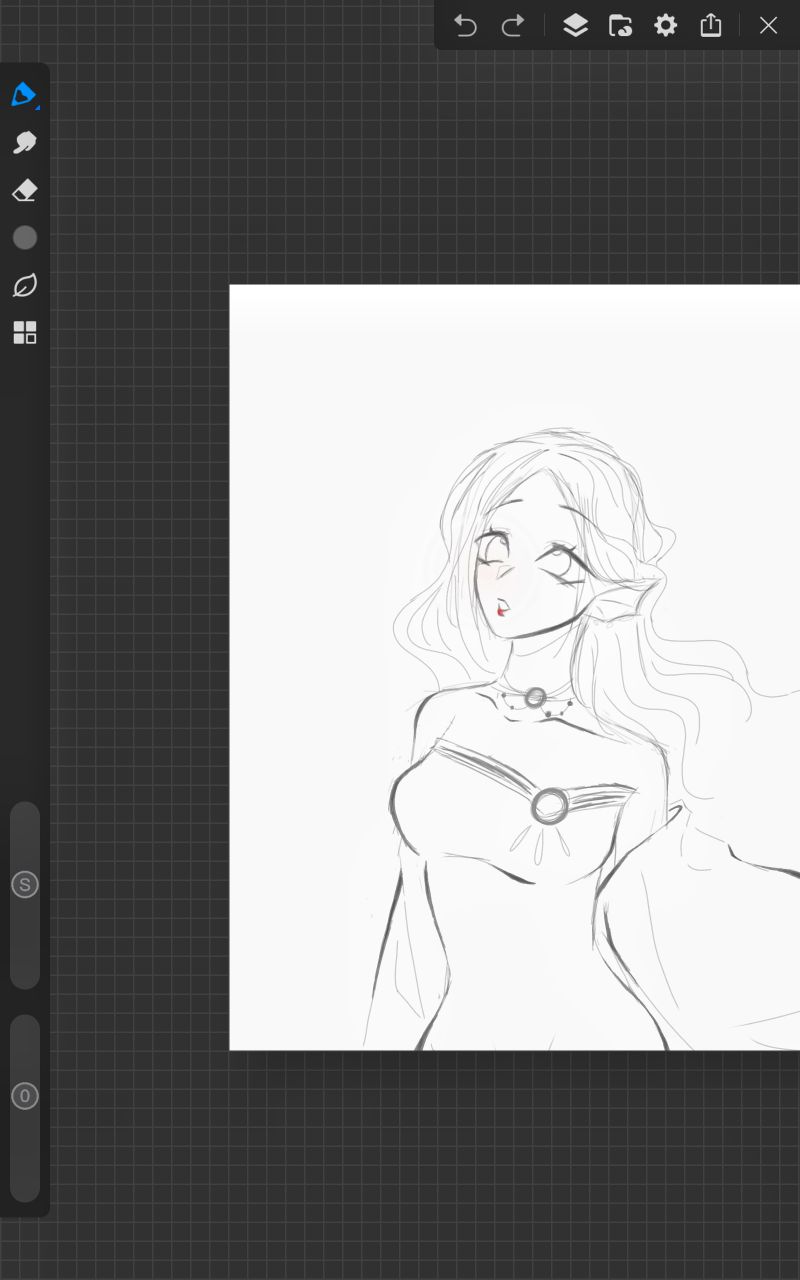Open the gray color circle picker
Viewport: 800px width, 1280px height.
pos(24,238)
